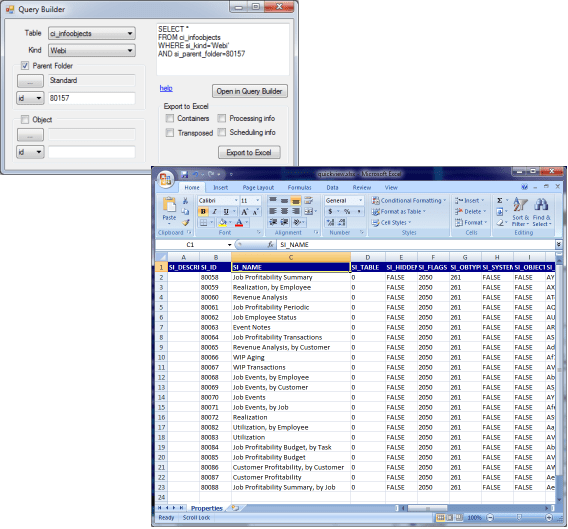Uncheck the Parent Folder checkbox
The height and width of the screenshot is (529, 568).
point(25,66)
